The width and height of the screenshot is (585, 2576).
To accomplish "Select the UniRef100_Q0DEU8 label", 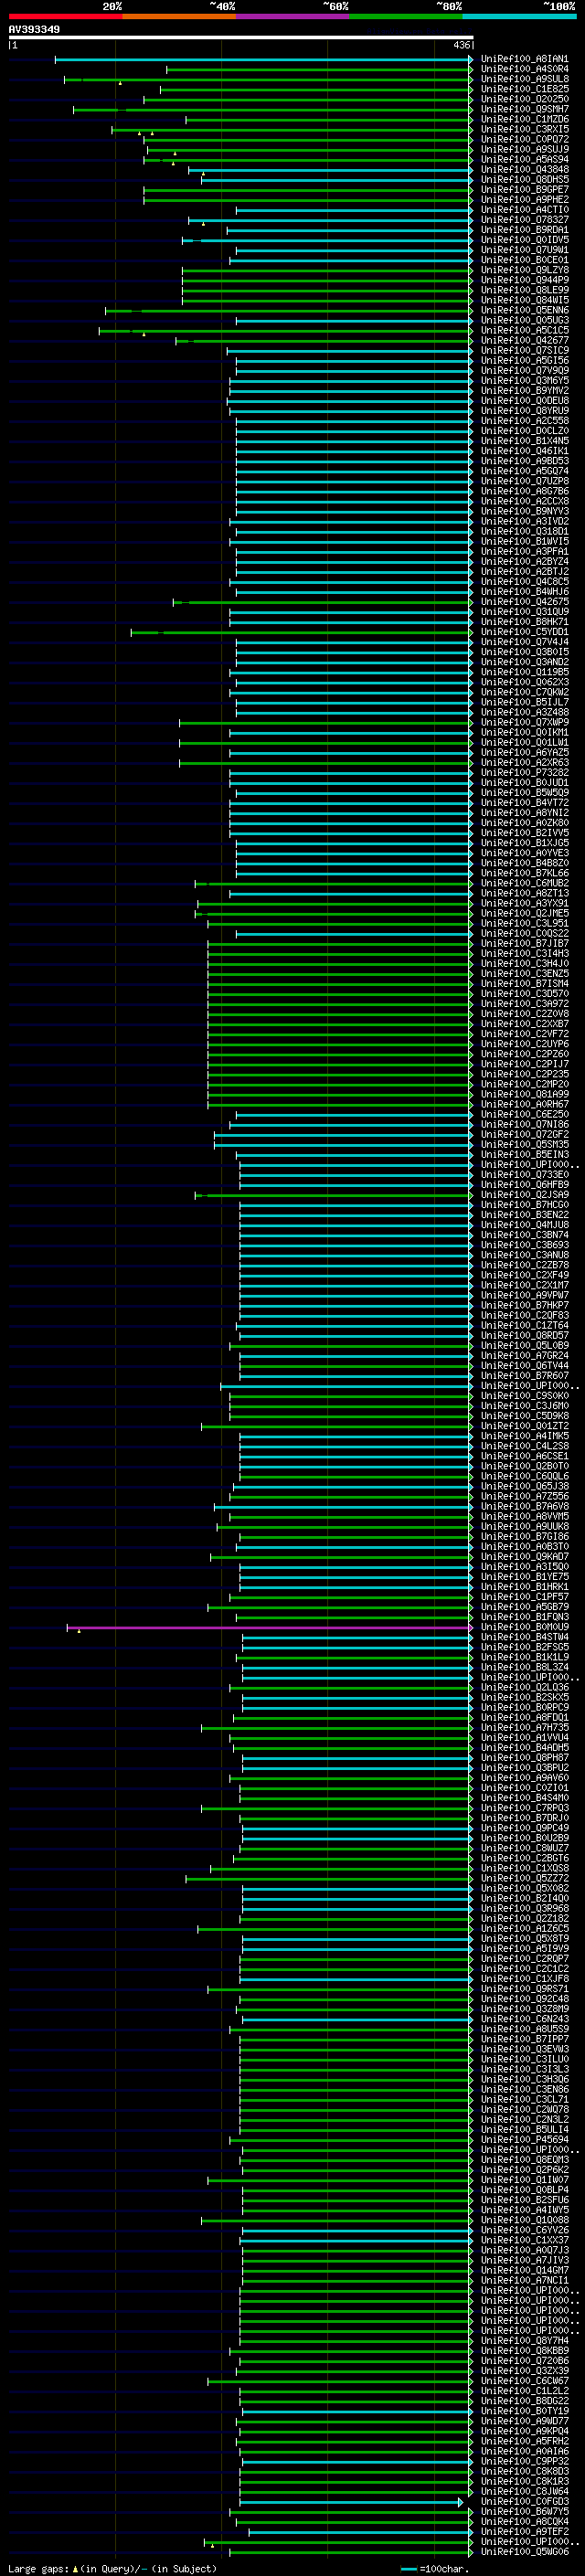I will (524, 401).
